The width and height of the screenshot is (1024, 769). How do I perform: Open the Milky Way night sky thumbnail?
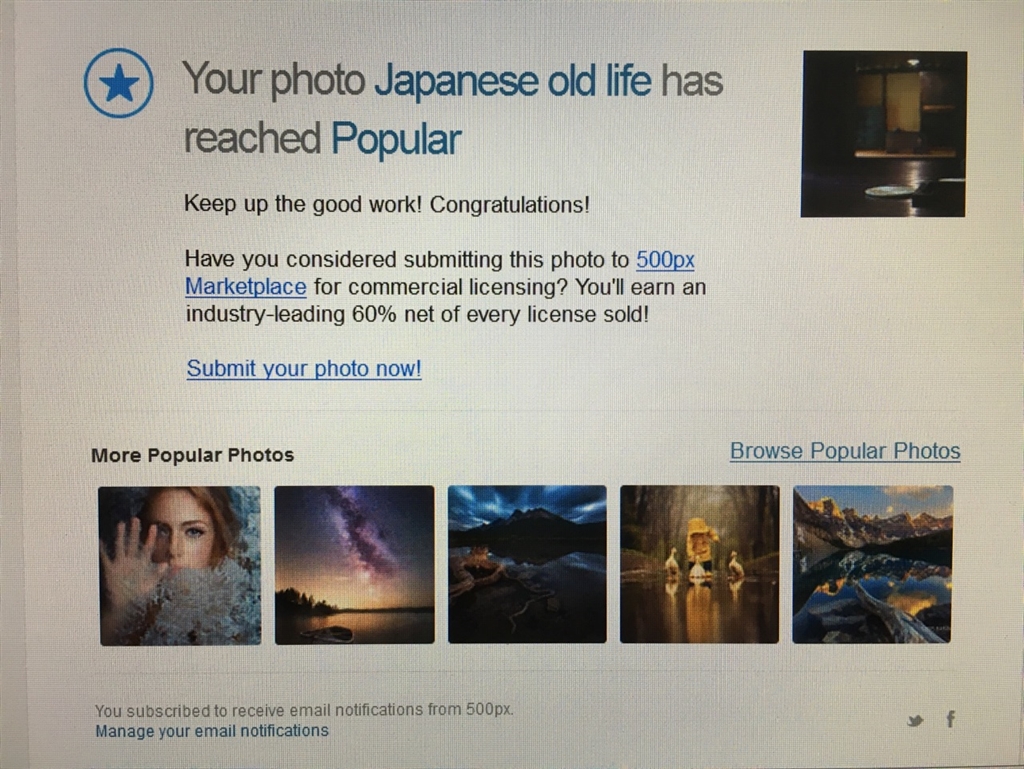355,565
